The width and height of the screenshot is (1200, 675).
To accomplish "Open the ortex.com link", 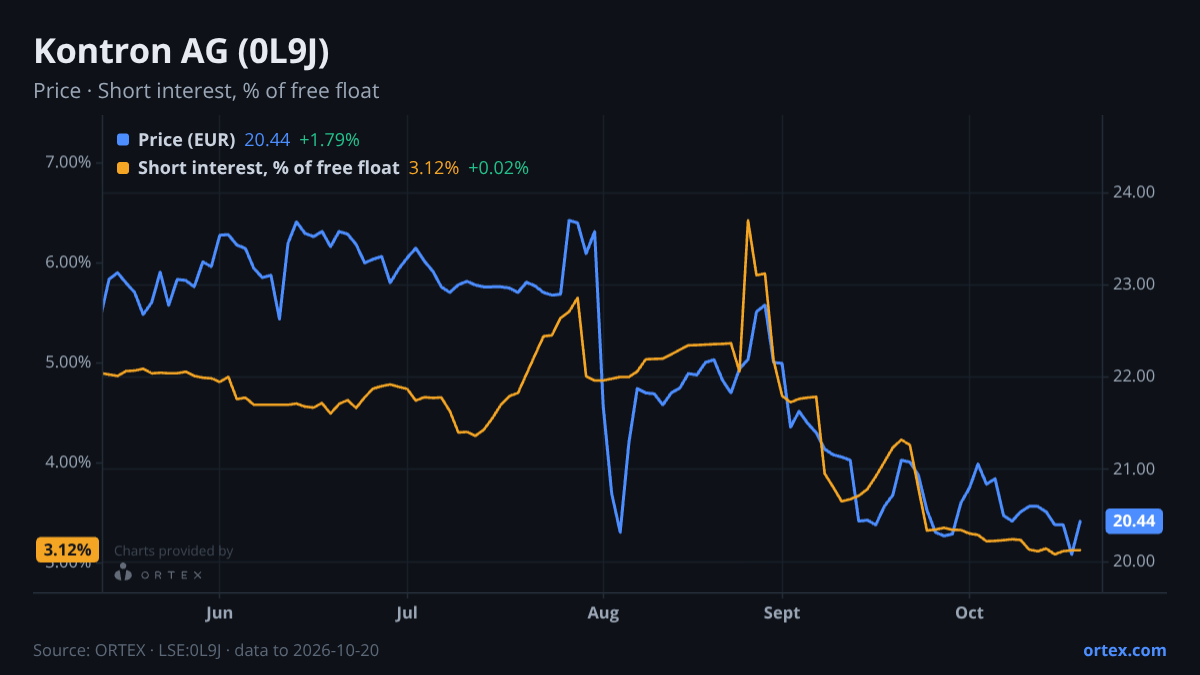I will [x=1124, y=650].
